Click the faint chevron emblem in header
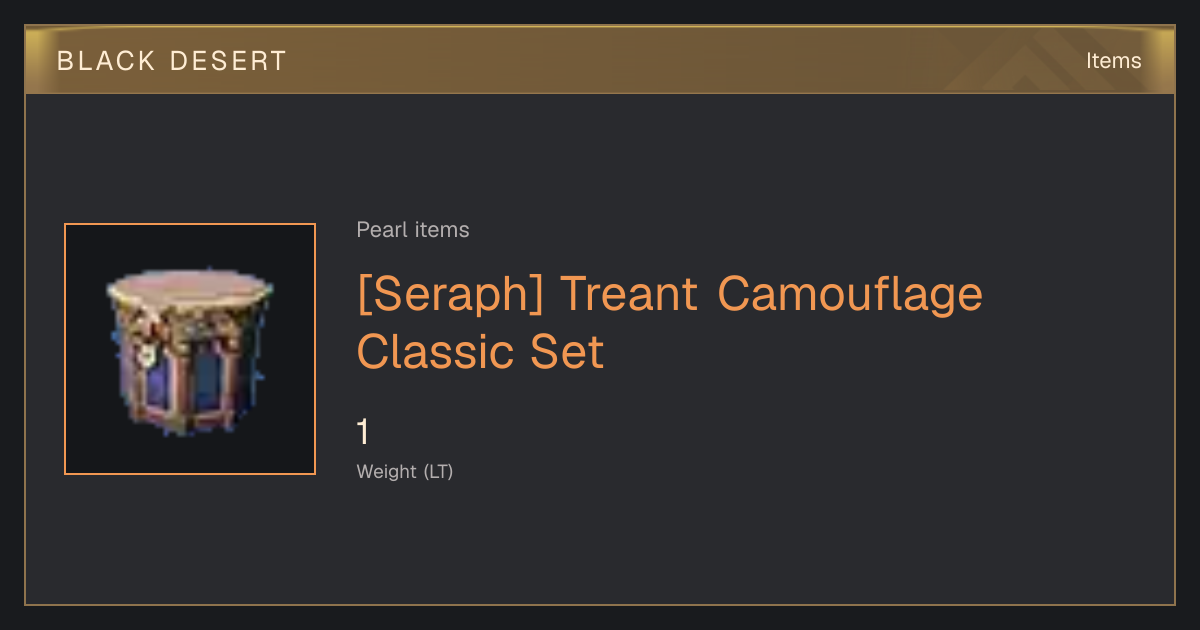 1040,63
